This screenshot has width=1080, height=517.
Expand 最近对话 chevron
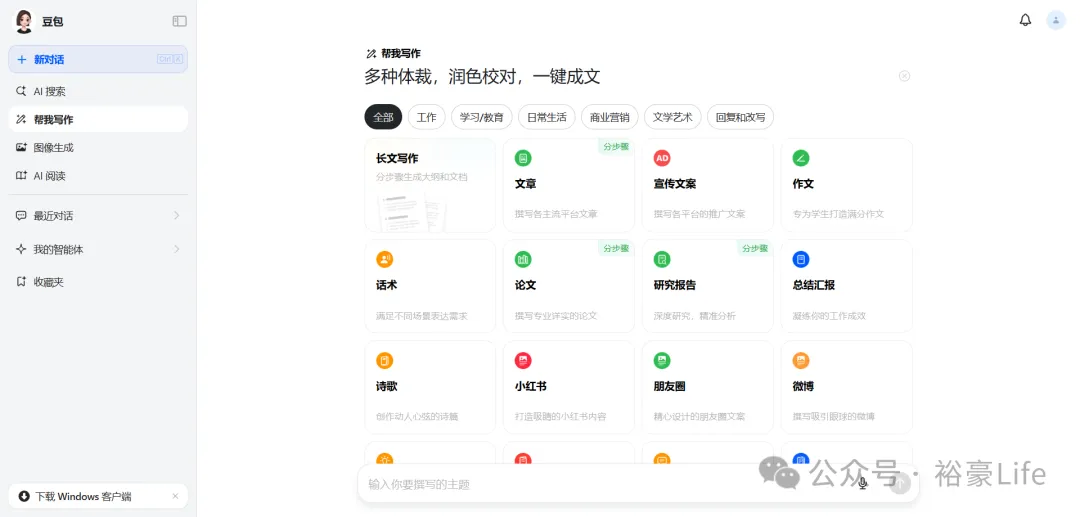point(176,215)
